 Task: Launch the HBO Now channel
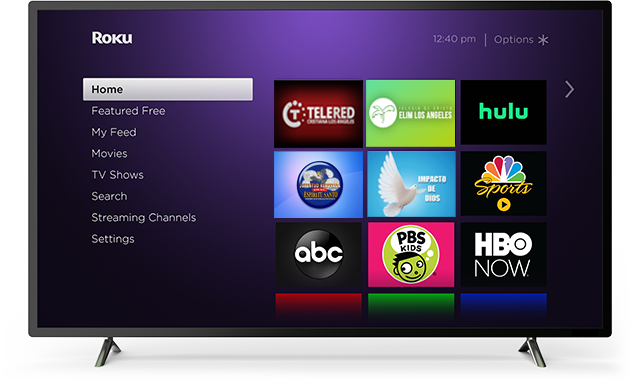tap(503, 254)
